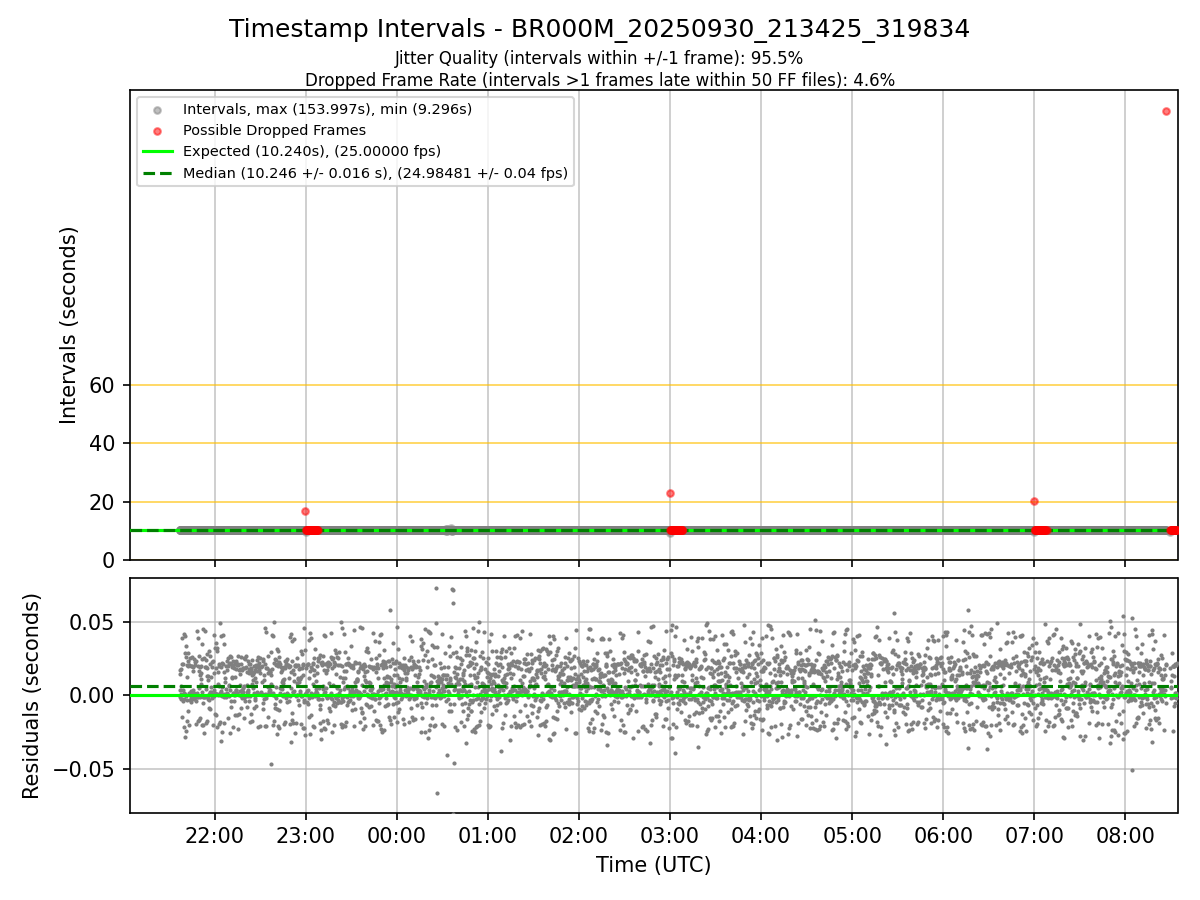Image resolution: width=1200 pixels, height=900 pixels.
Task: Click the '04:00' x-axis tick label
Action: coord(761,835)
